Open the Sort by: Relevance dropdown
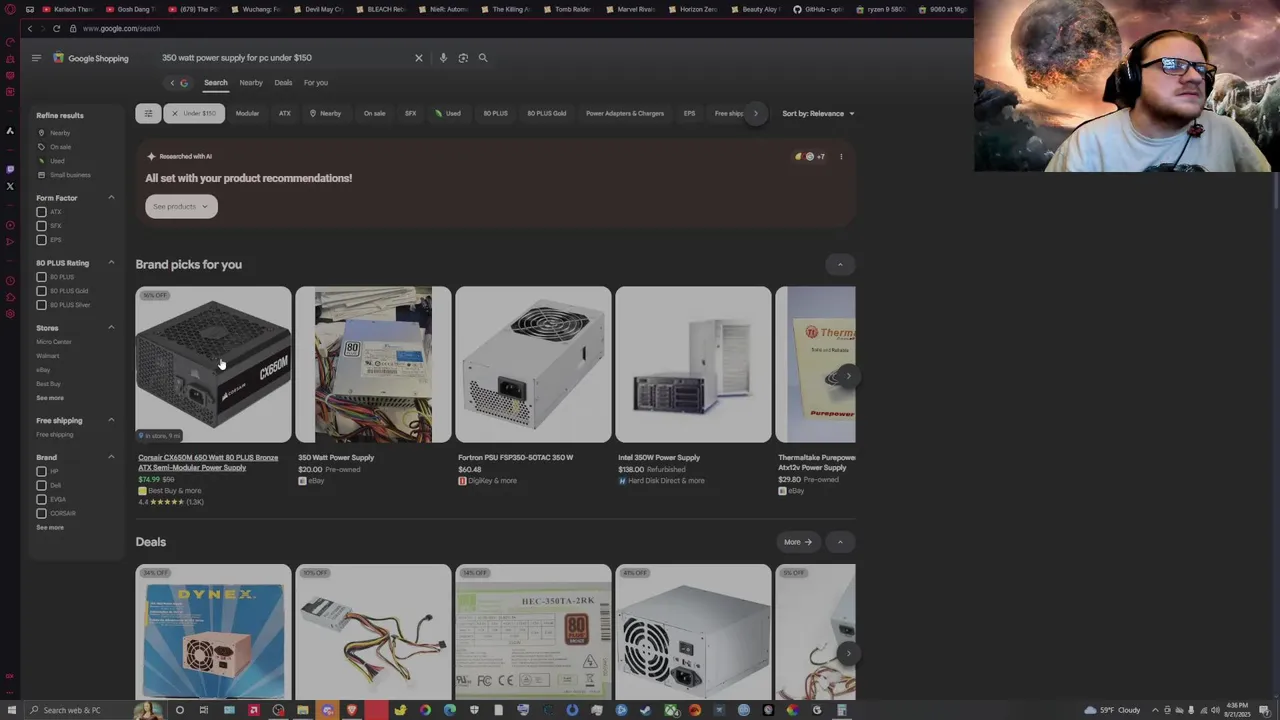The image size is (1280, 720). coord(818,114)
